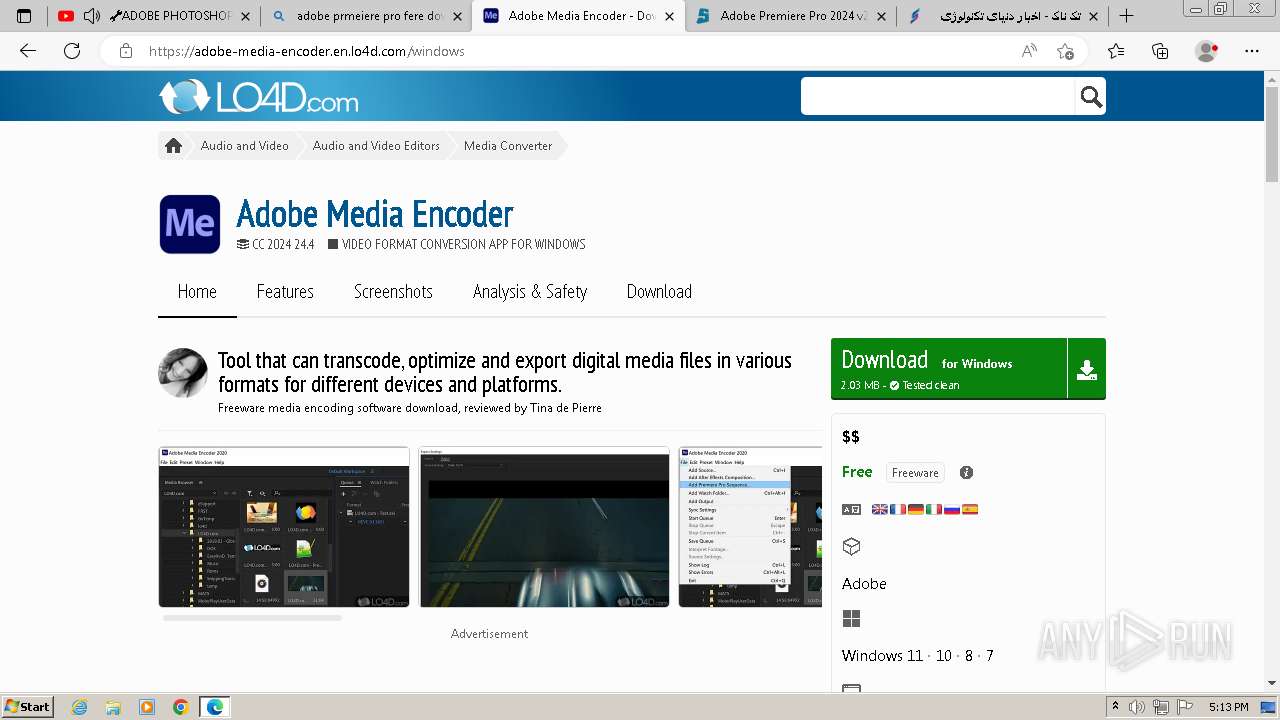Image resolution: width=1280 pixels, height=720 pixels.
Task: Open the middle video preview screenshot thumbnail
Action: point(544,527)
